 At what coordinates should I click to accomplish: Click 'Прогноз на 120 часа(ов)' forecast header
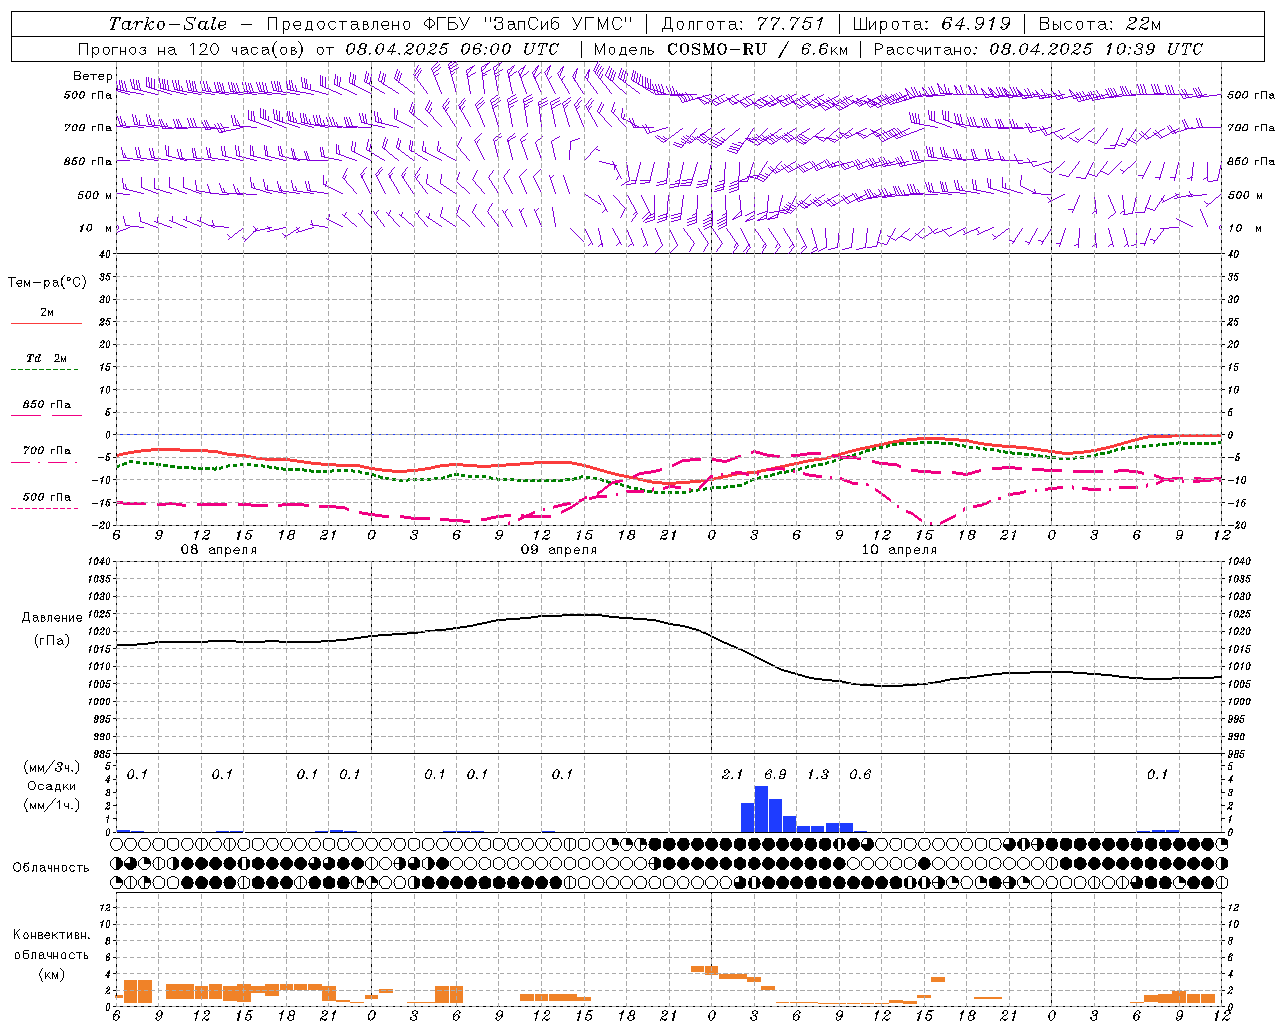[192, 49]
